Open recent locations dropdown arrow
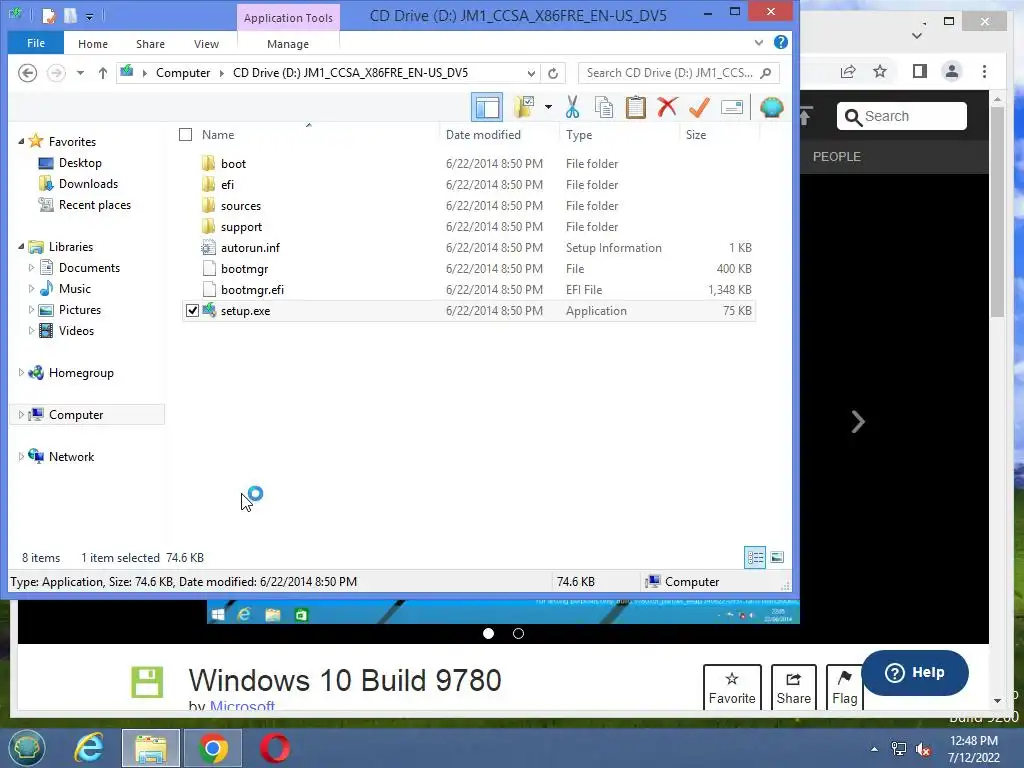Viewport: 1024px width, 768px height. (x=80, y=73)
